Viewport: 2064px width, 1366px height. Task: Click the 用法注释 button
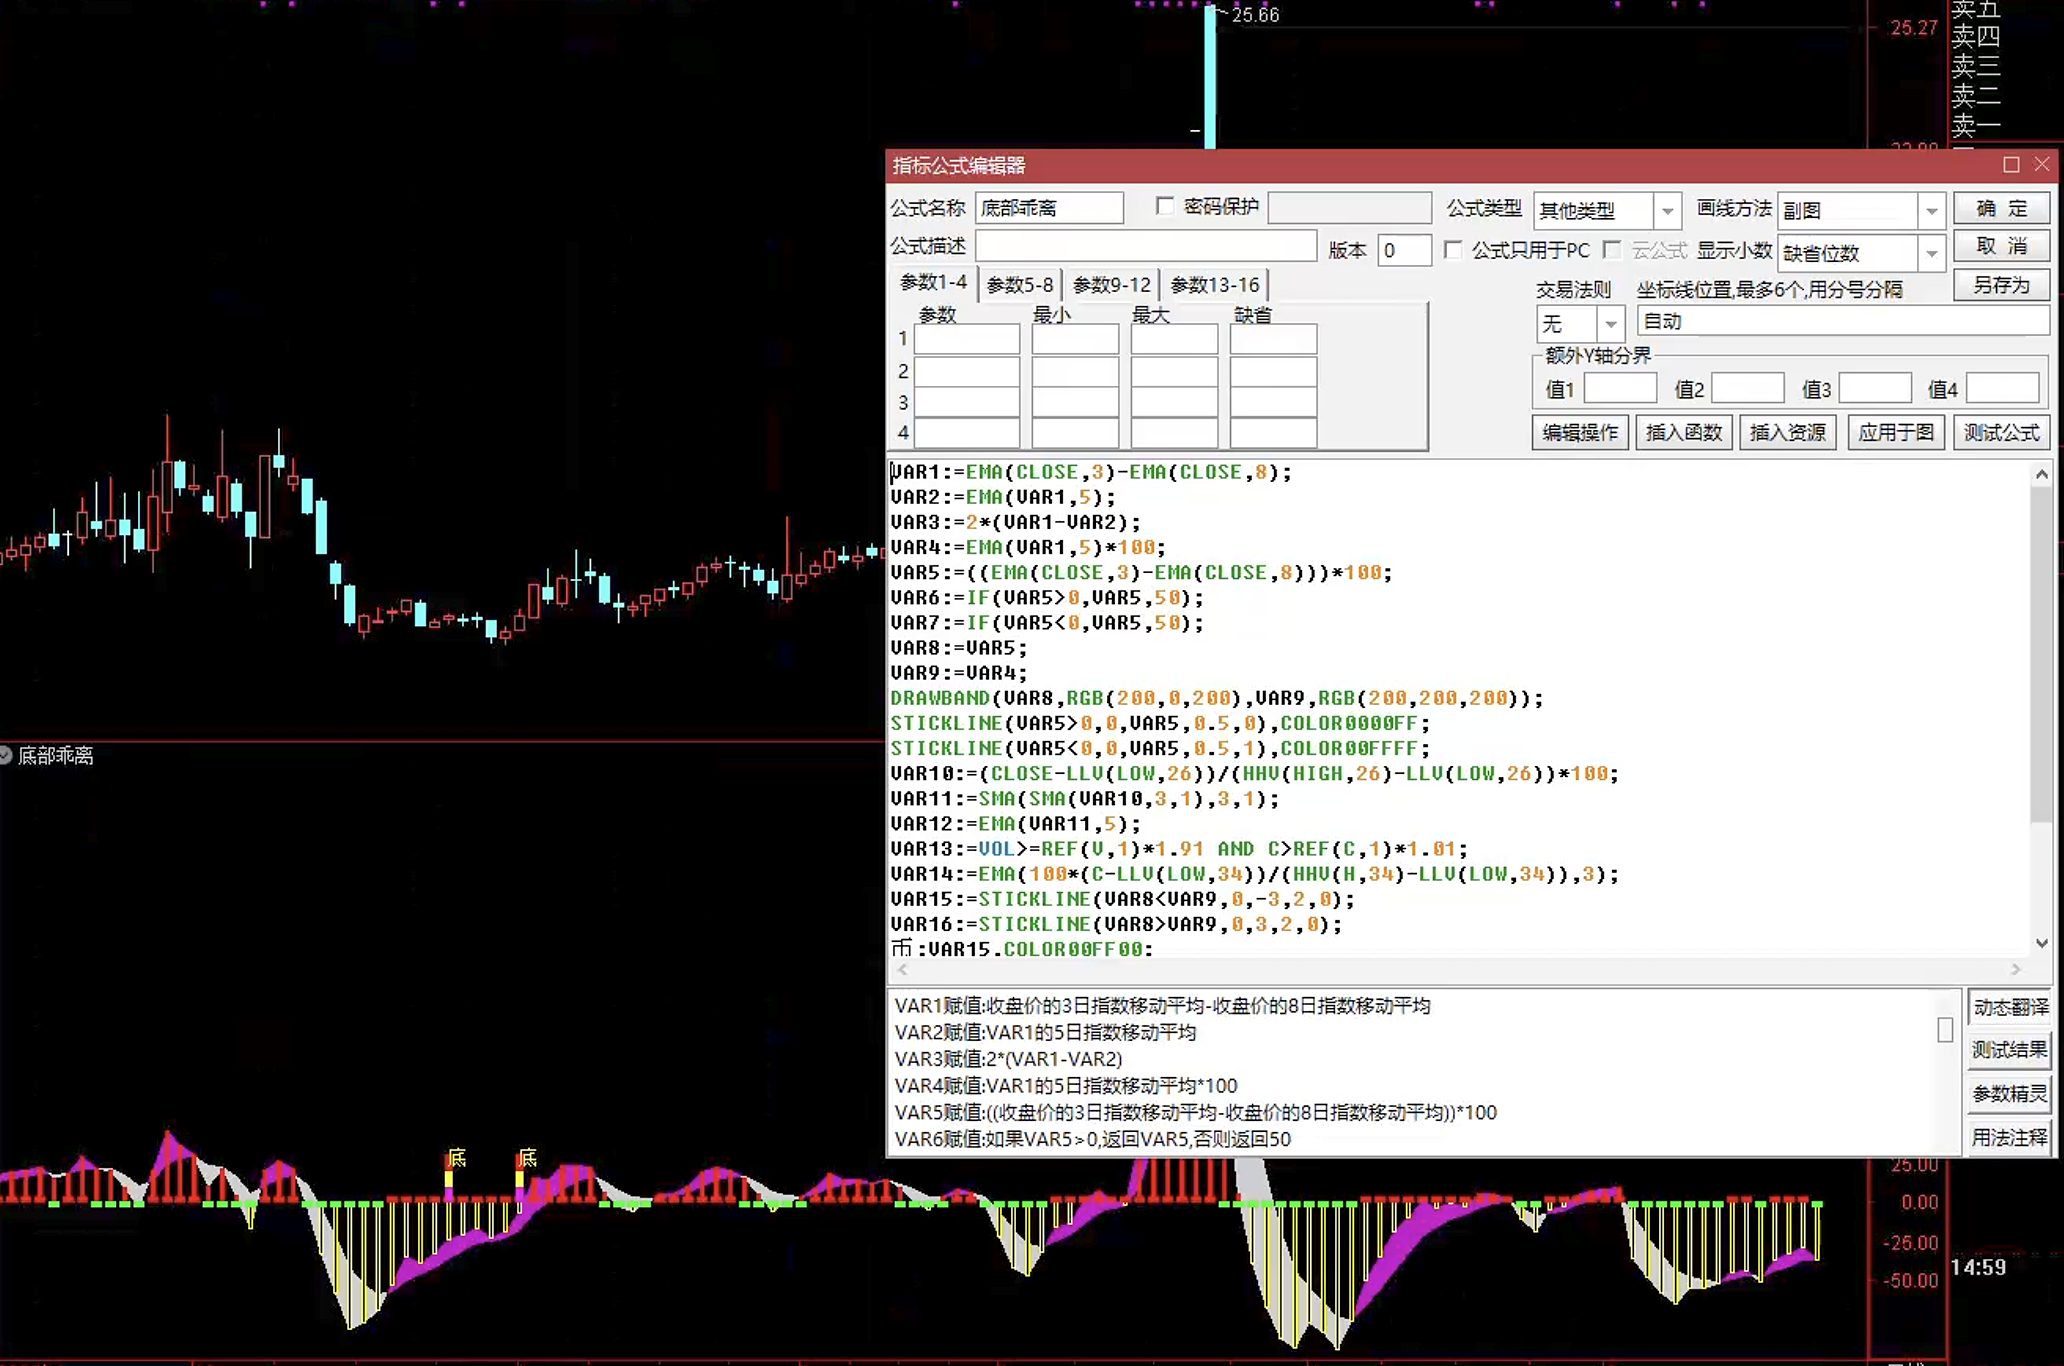pos(2009,1137)
